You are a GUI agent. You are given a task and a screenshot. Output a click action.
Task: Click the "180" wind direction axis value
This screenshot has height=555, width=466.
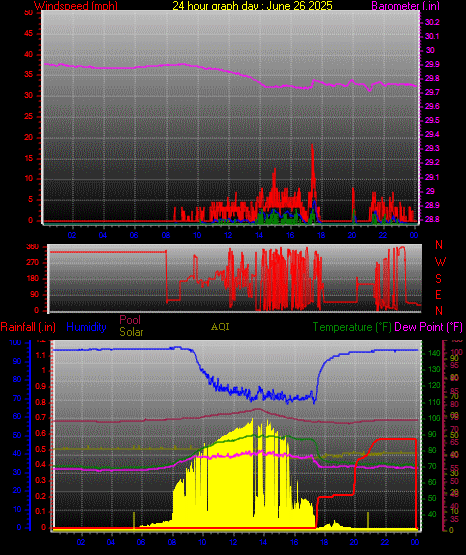tap(33, 279)
